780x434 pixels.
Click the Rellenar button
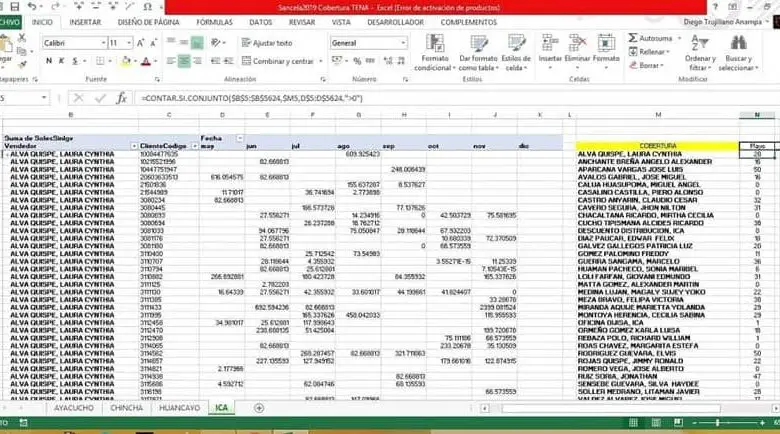pos(649,52)
